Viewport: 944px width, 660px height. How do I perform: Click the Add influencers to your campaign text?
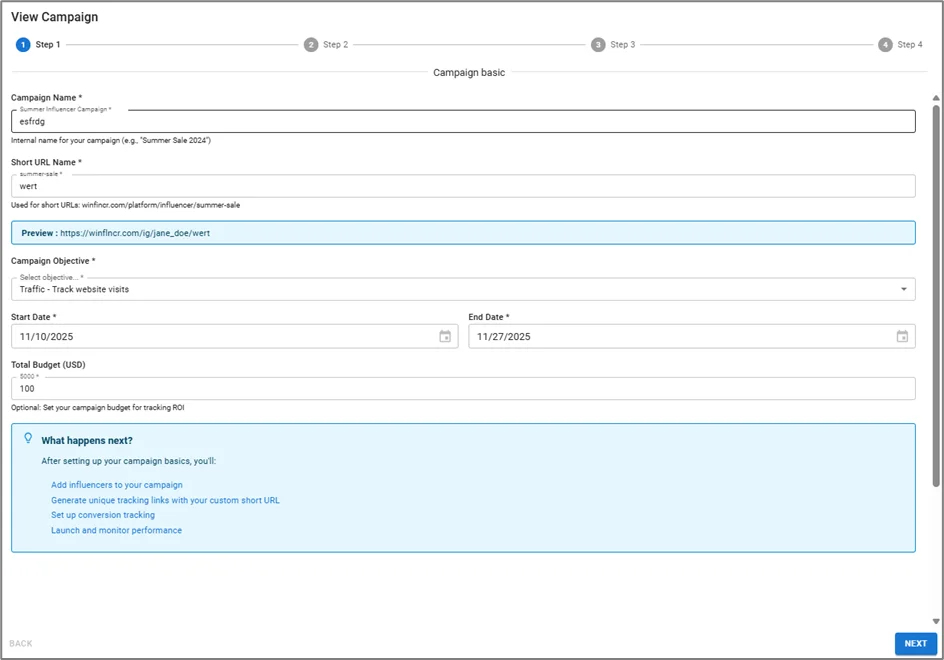click(117, 485)
